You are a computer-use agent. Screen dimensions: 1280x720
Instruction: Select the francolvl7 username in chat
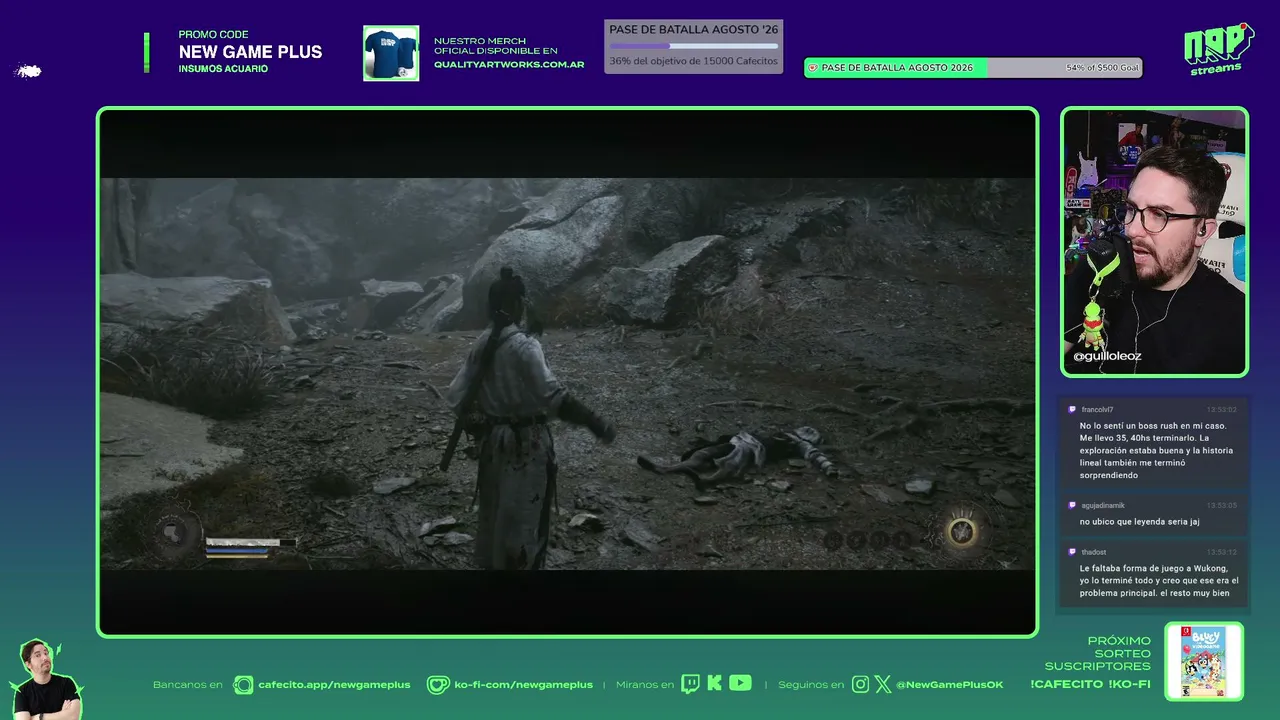[x=1097, y=409]
